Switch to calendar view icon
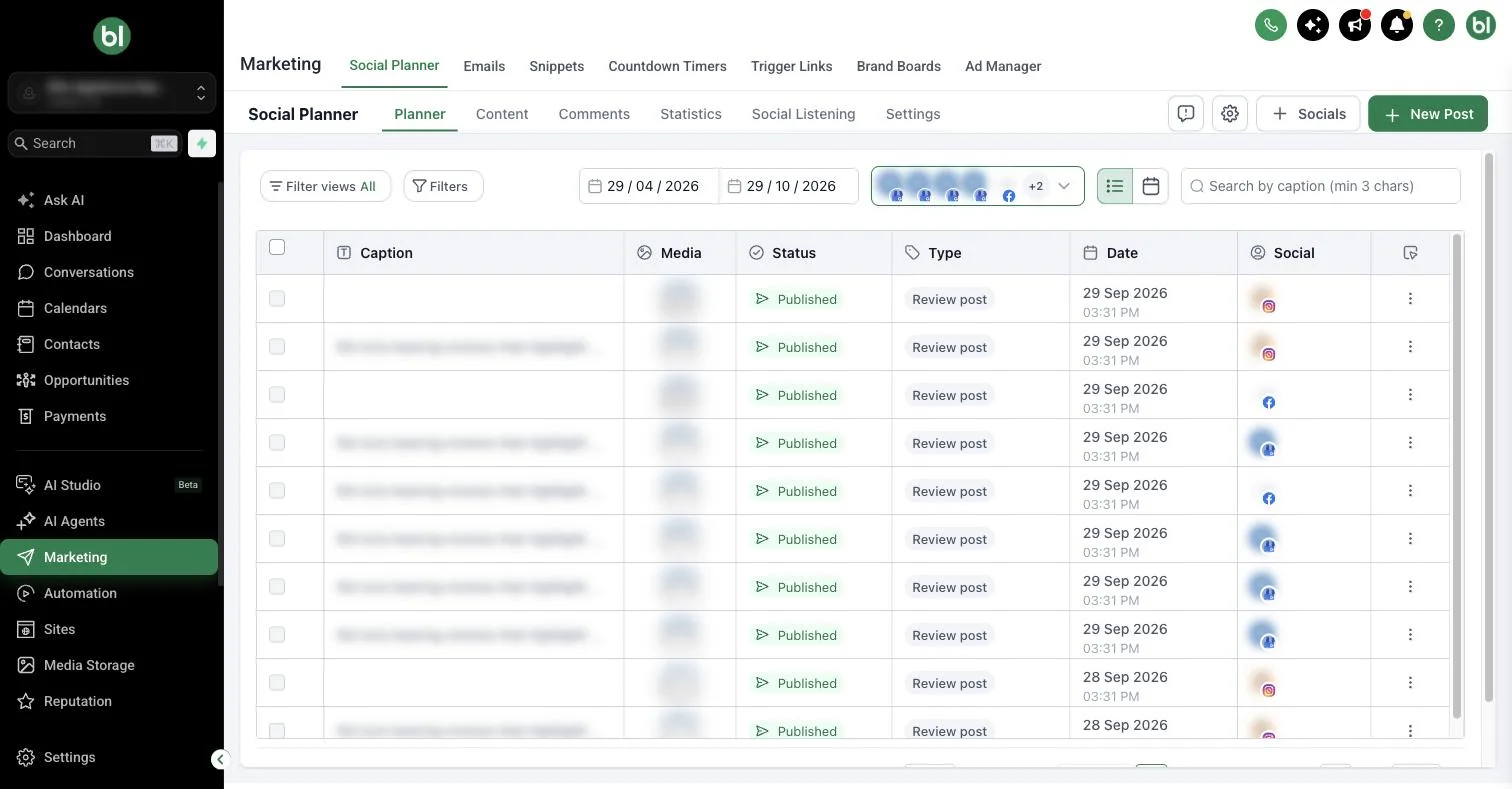This screenshot has height=789, width=1512. 1151,186
